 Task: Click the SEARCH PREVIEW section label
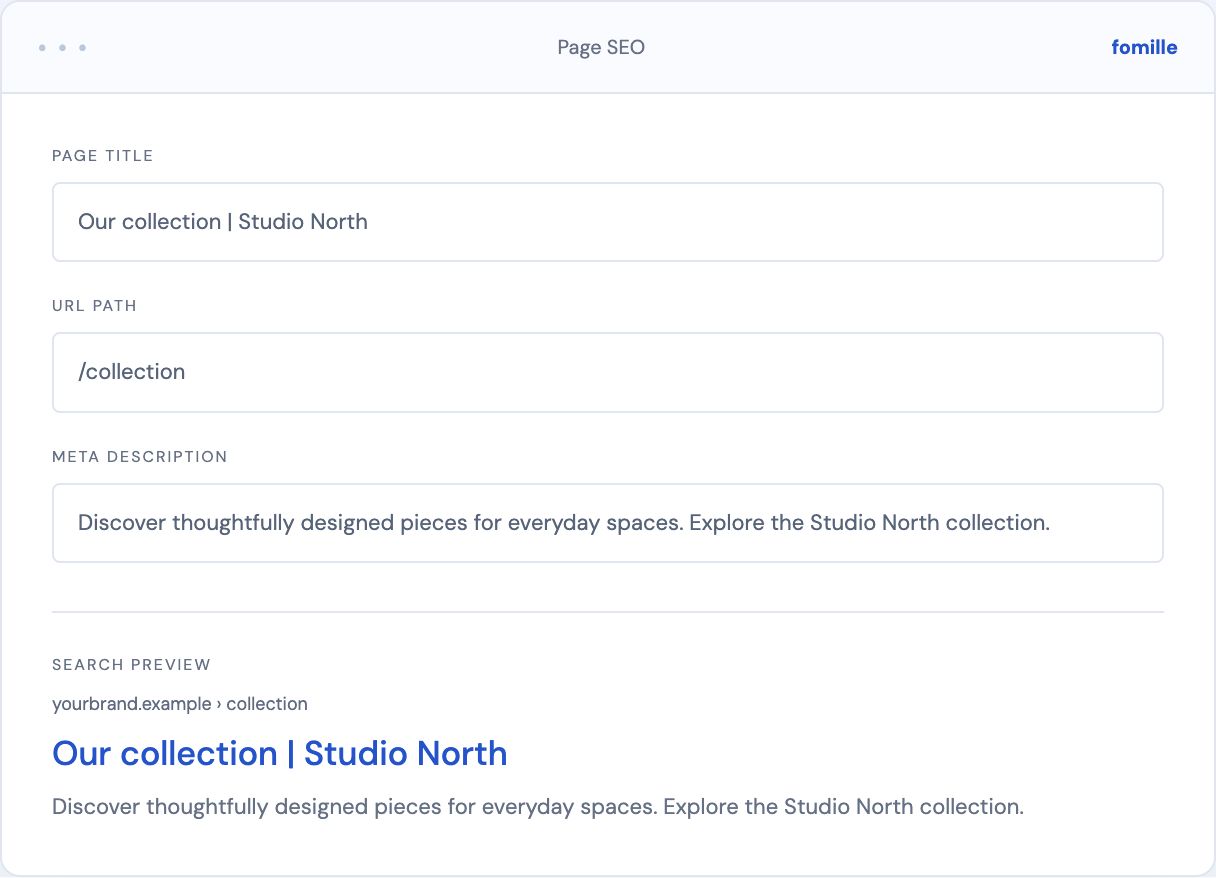(131, 665)
